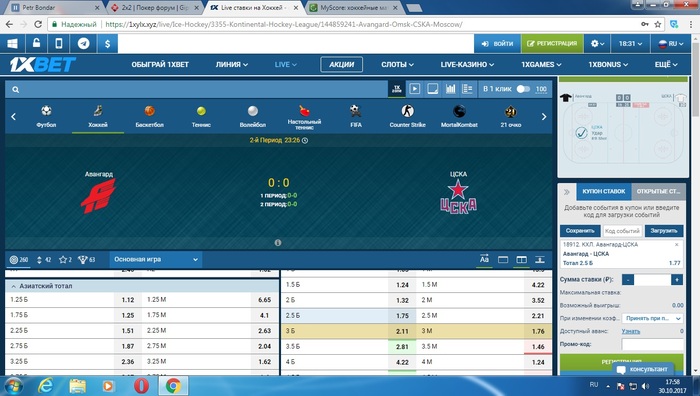This screenshot has width=700, height=396.
Task: Open the ЕЩЁ menu
Action: pos(666,65)
